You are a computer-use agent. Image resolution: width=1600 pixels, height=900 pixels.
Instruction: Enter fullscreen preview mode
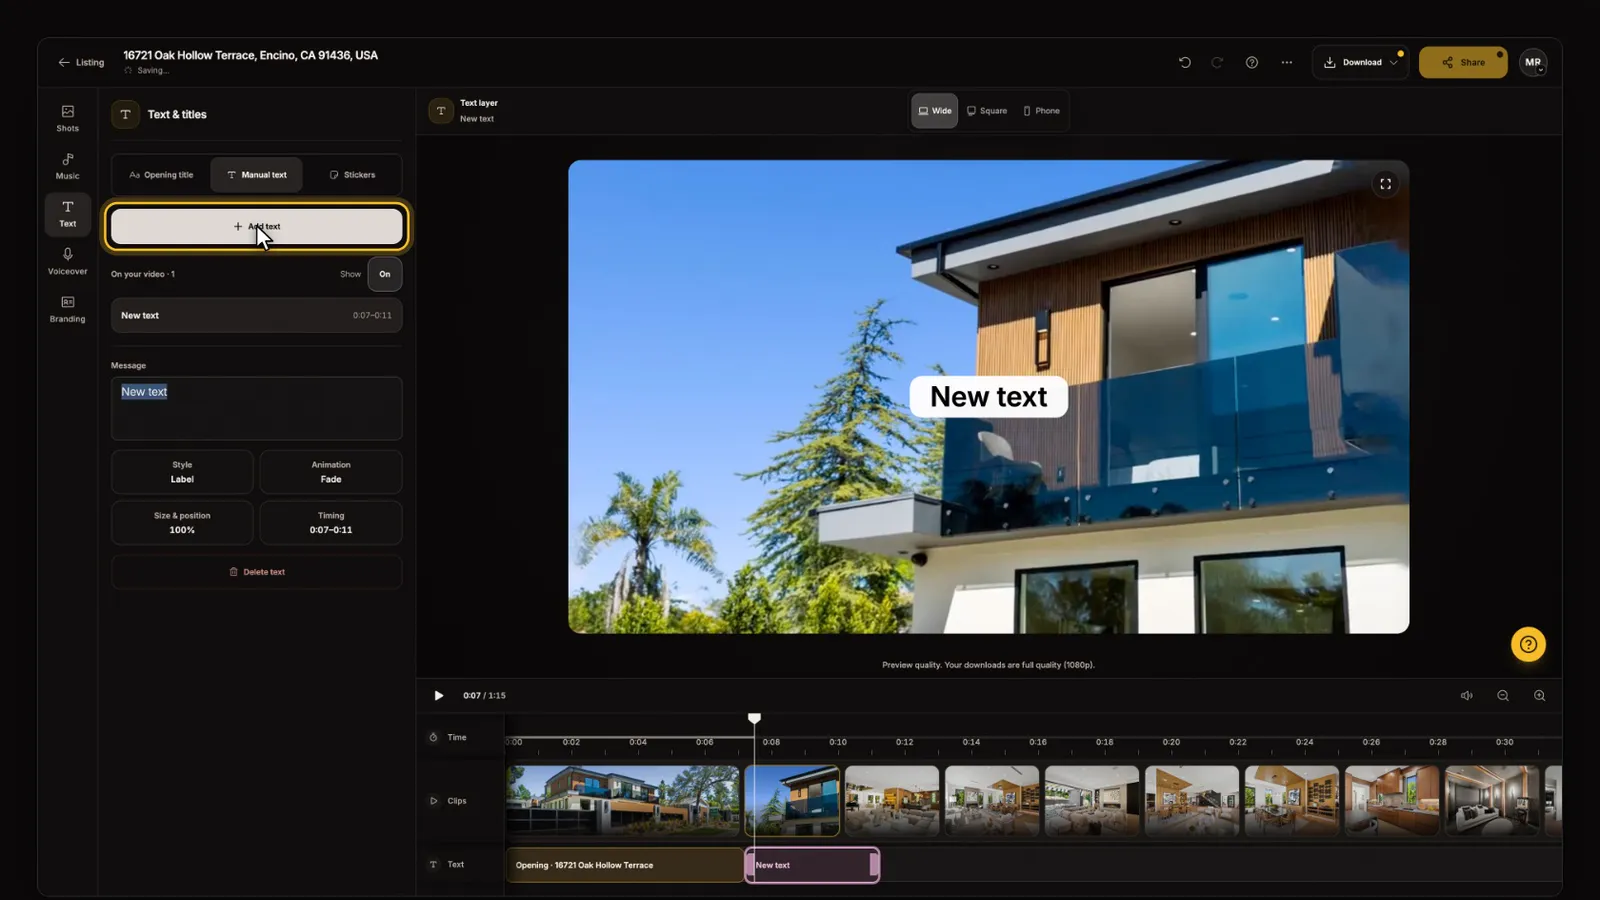[1385, 184]
